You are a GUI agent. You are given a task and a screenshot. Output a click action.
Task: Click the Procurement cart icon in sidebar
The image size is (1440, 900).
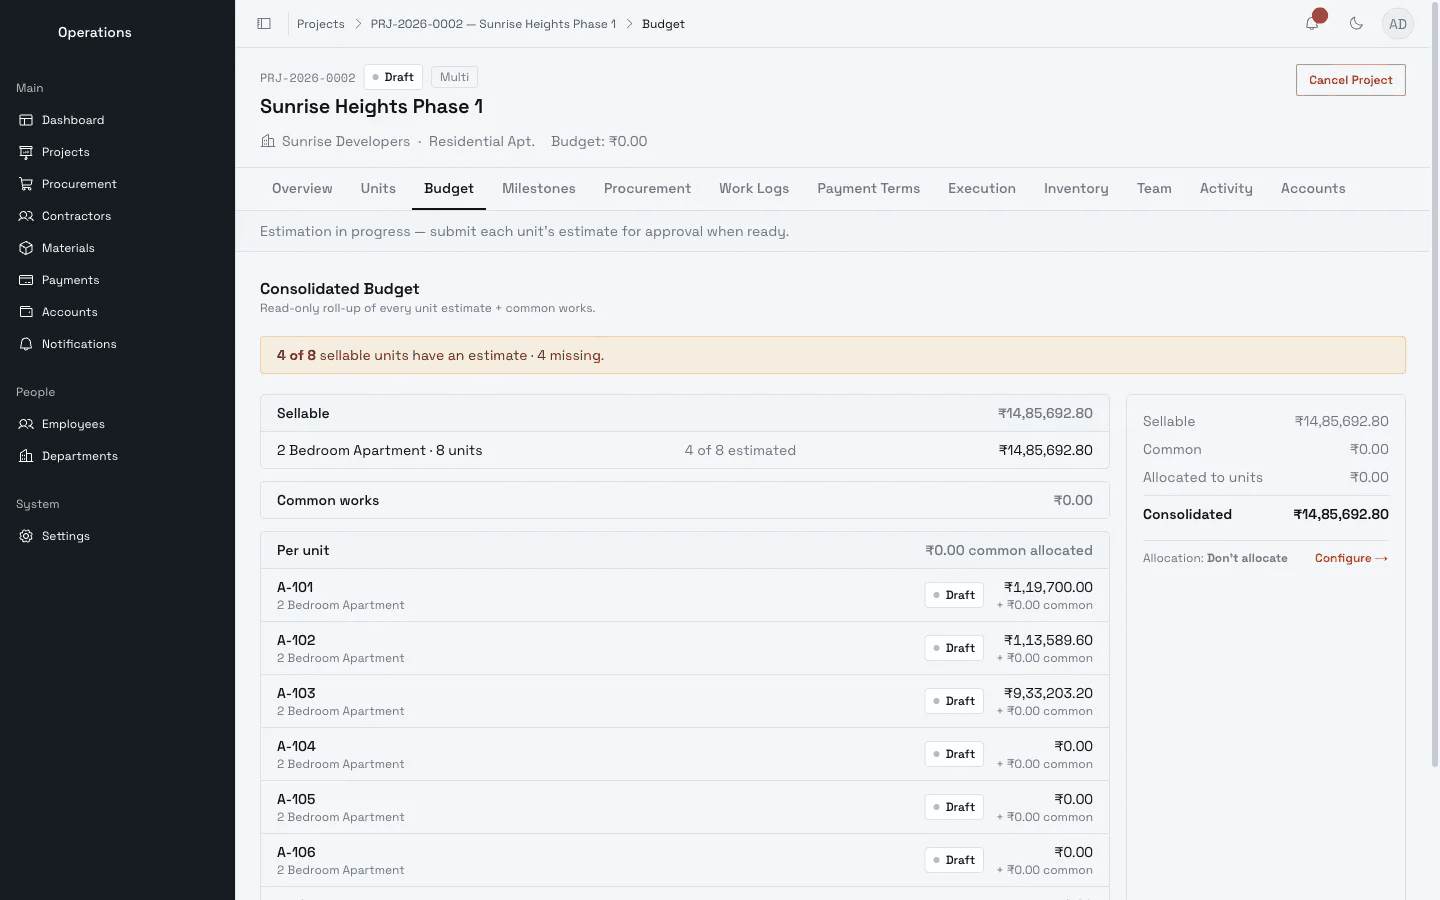click(26, 184)
